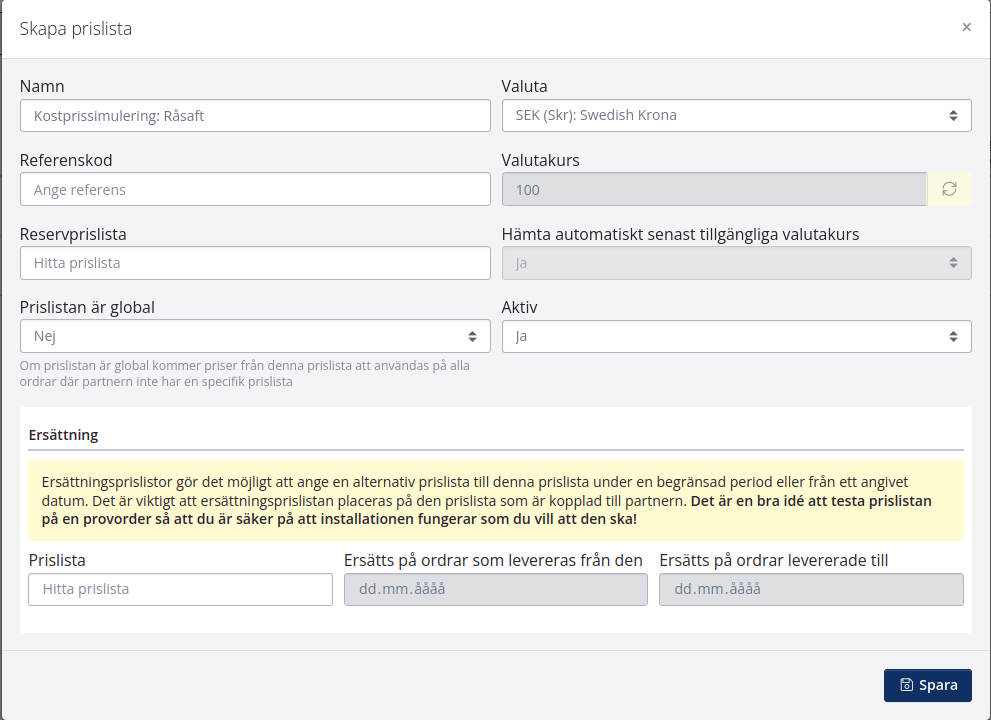Screen dimensions: 991x720
Task: Click the Valutakurs field showing 100
Action: pos(714,189)
